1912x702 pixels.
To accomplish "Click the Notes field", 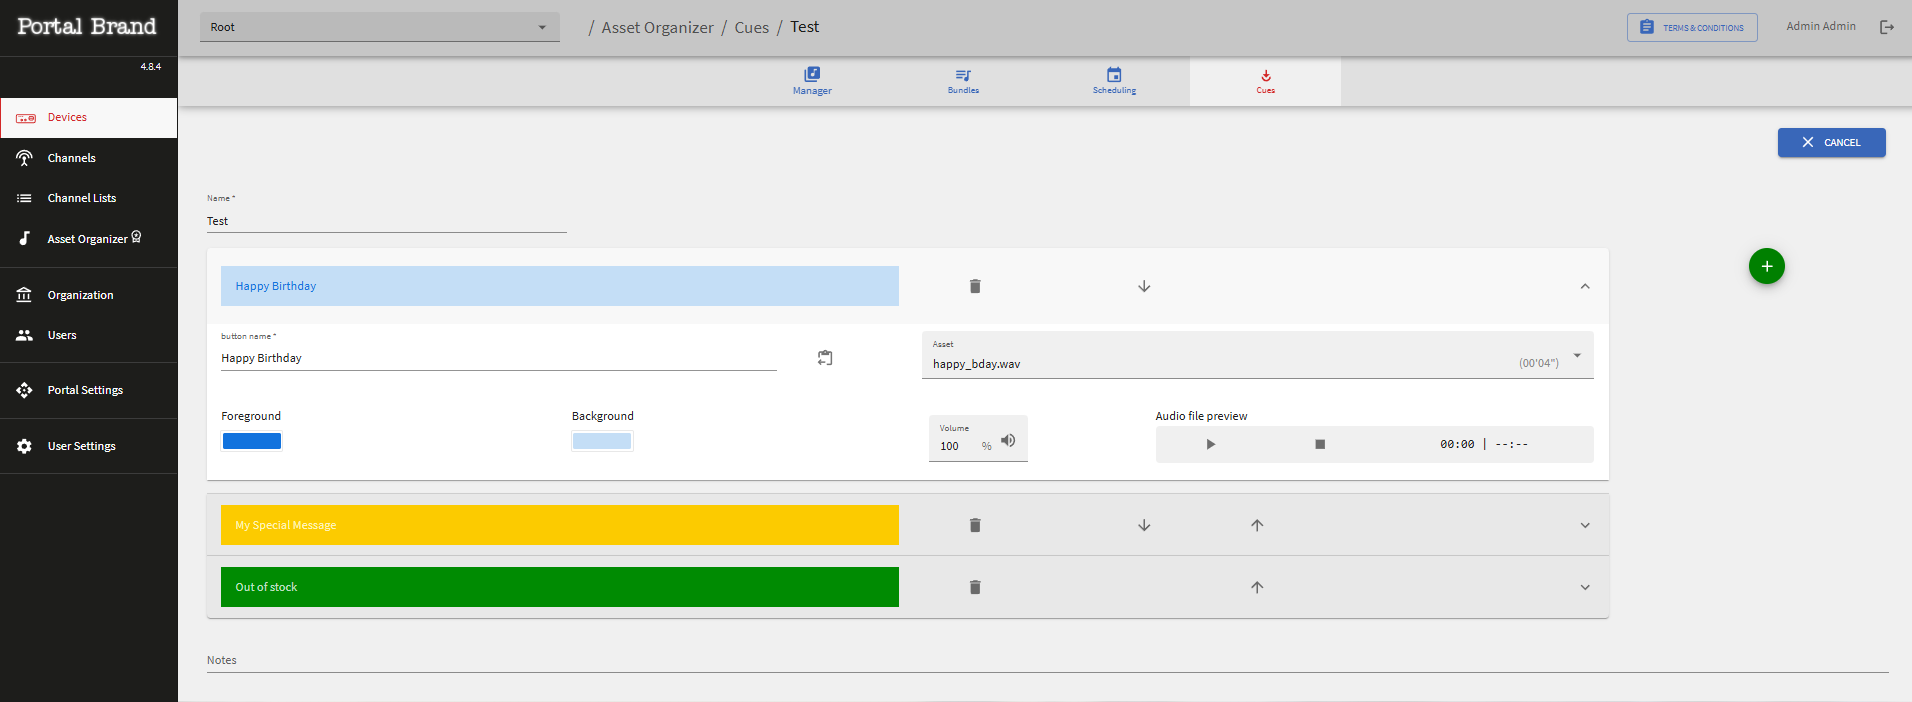I will point(1048,660).
